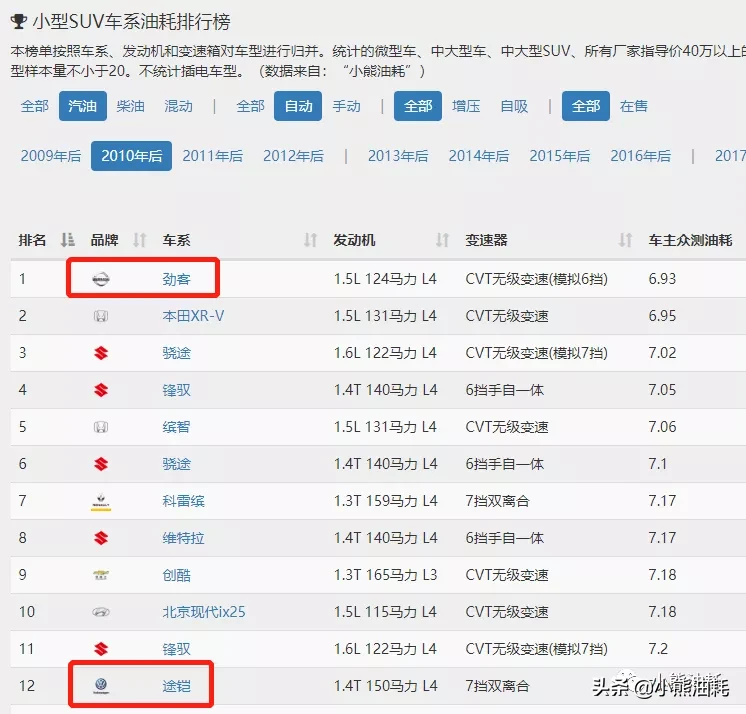Select 全部 in fuel type filter
Viewport: 746px width, 714px height.
[x=35, y=106]
